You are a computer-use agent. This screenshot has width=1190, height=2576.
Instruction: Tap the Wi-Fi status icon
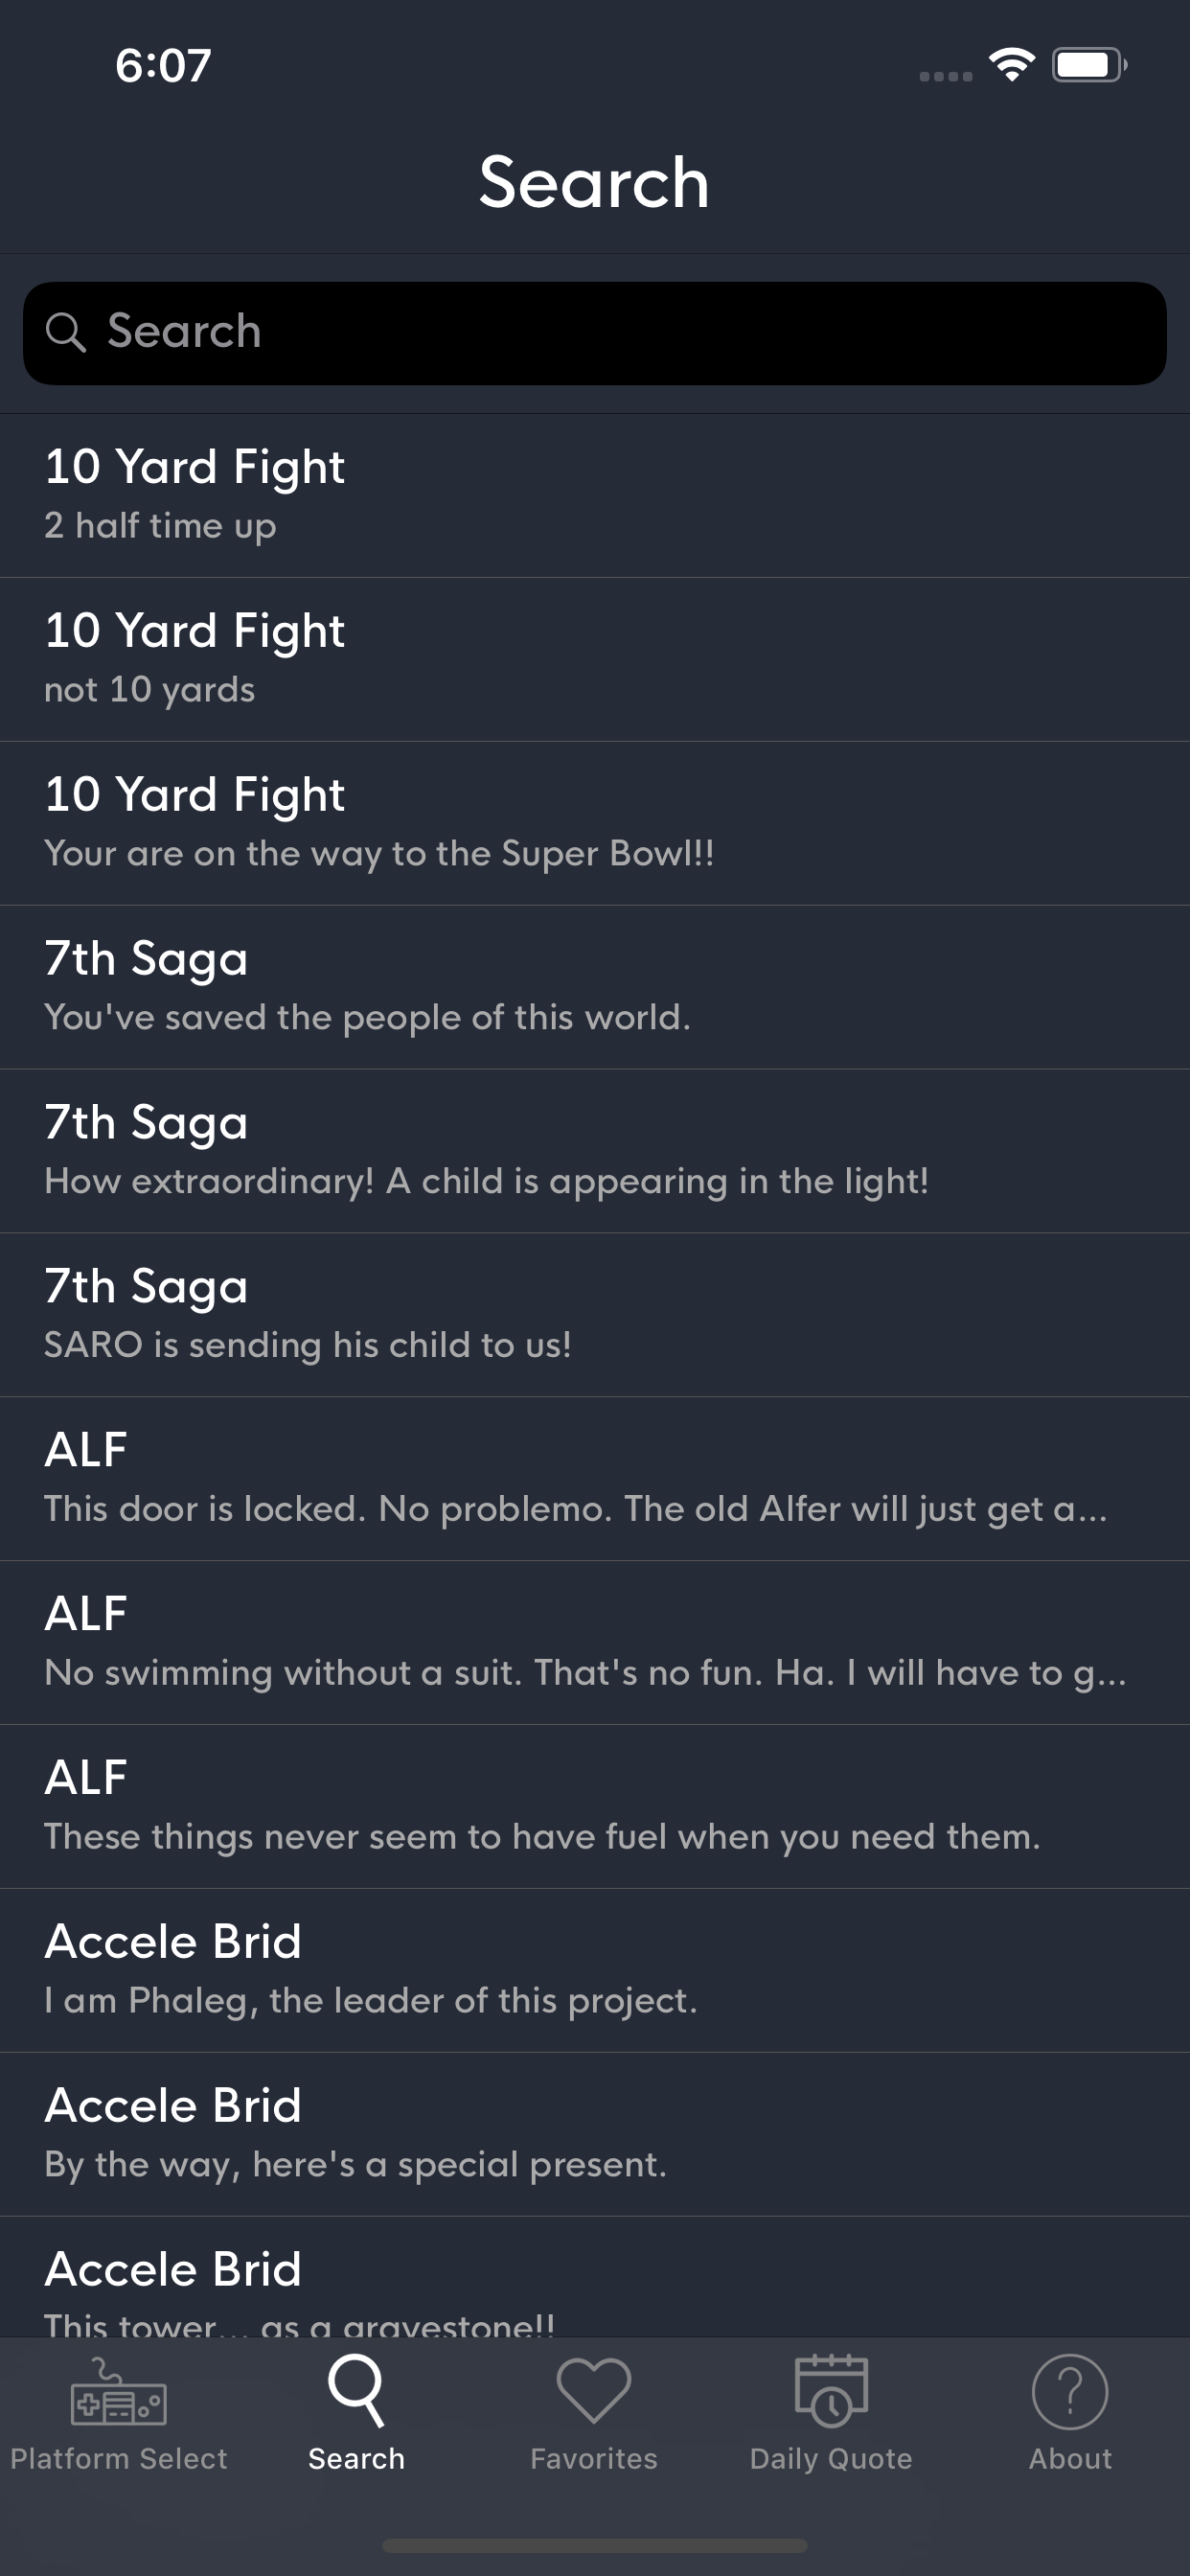pos(1011,65)
